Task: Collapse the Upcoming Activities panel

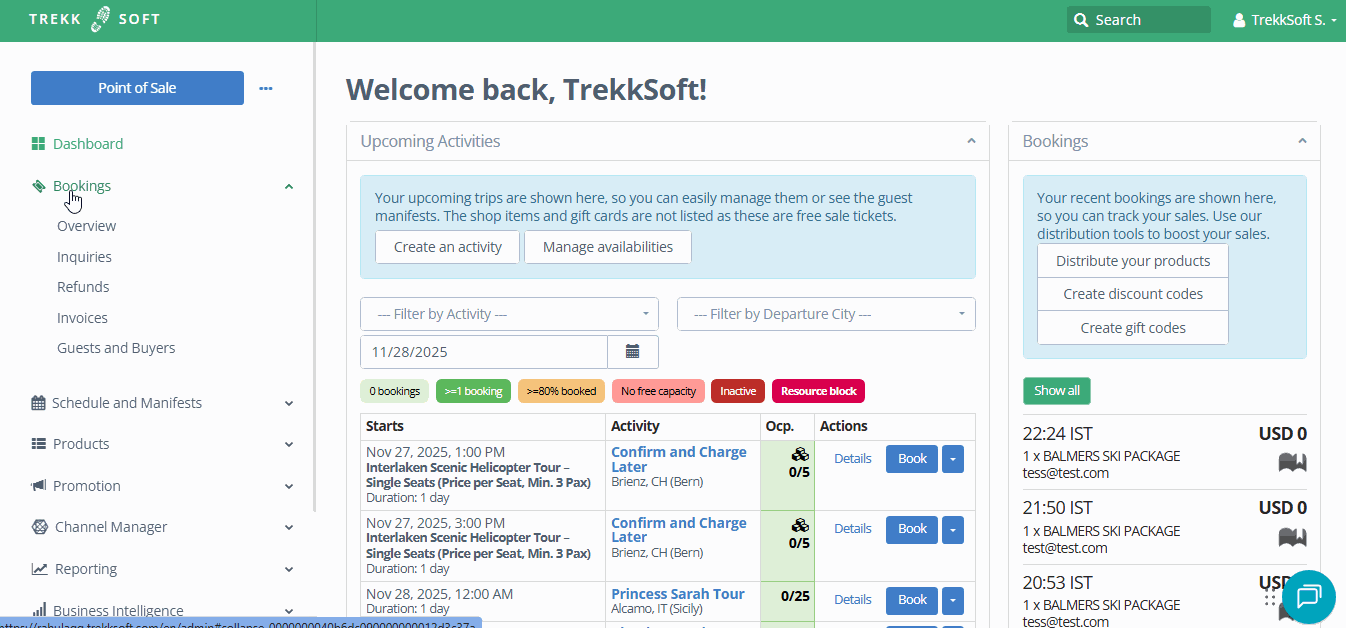Action: pos(971,141)
